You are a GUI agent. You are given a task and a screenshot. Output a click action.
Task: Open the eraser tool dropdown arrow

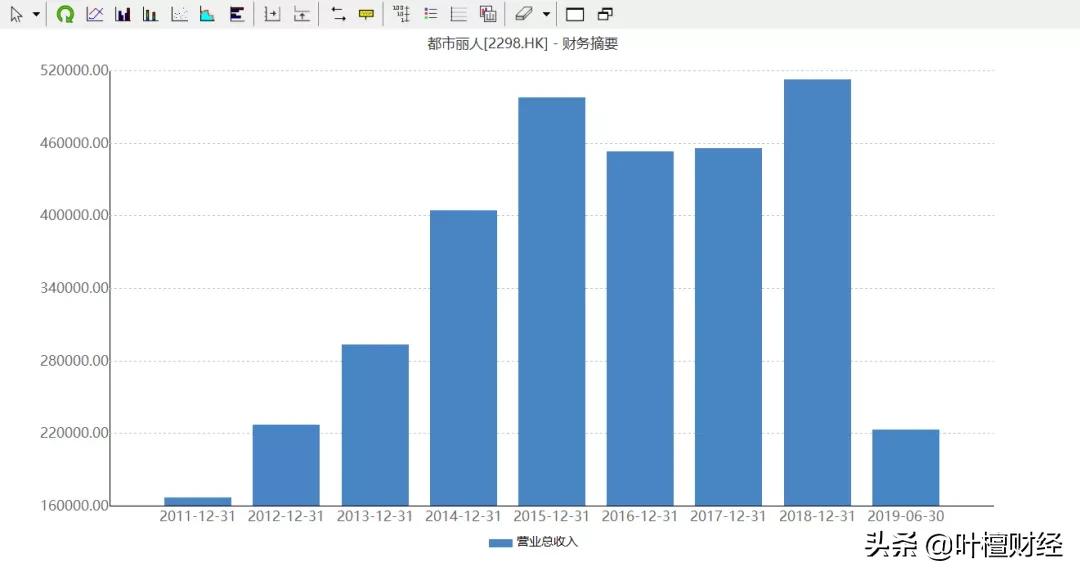click(546, 14)
